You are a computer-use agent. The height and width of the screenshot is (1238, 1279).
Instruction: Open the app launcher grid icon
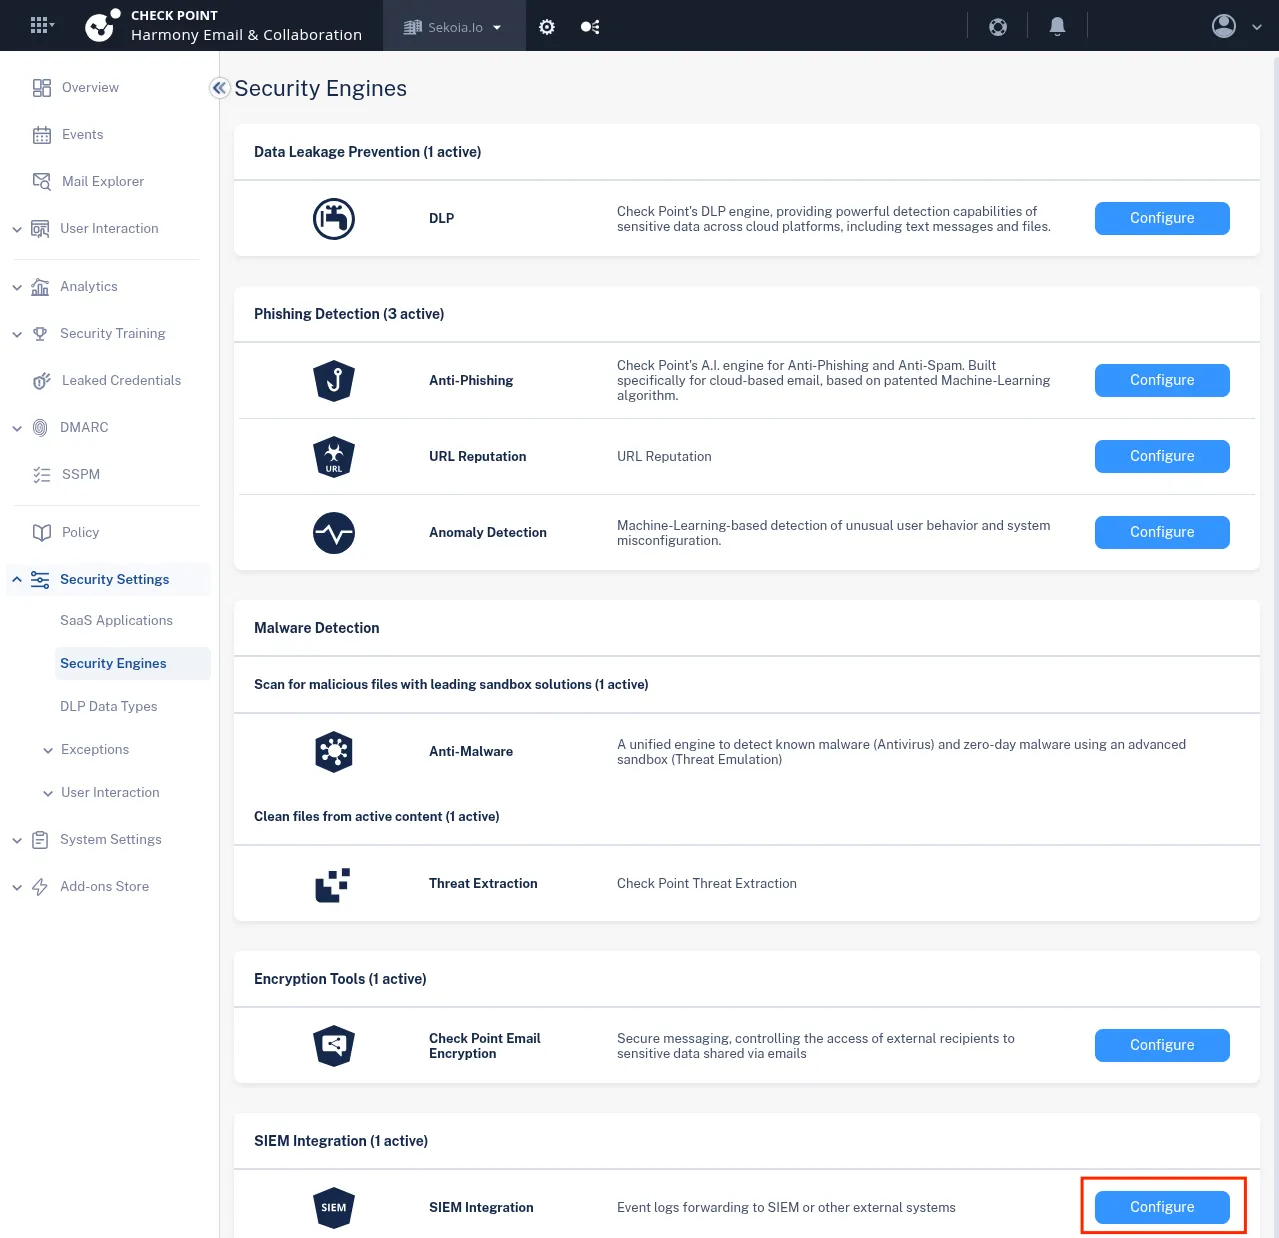[x=40, y=26]
